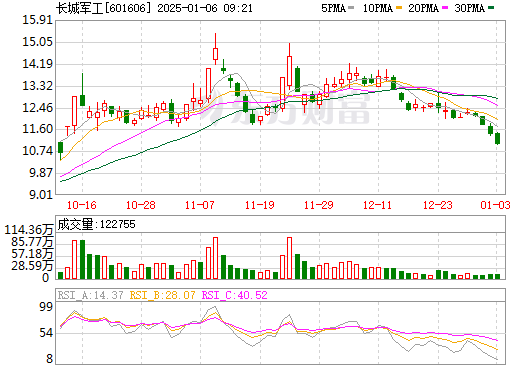Click the 12-11 date label
The height and width of the screenshot is (365, 520).
tap(378, 205)
